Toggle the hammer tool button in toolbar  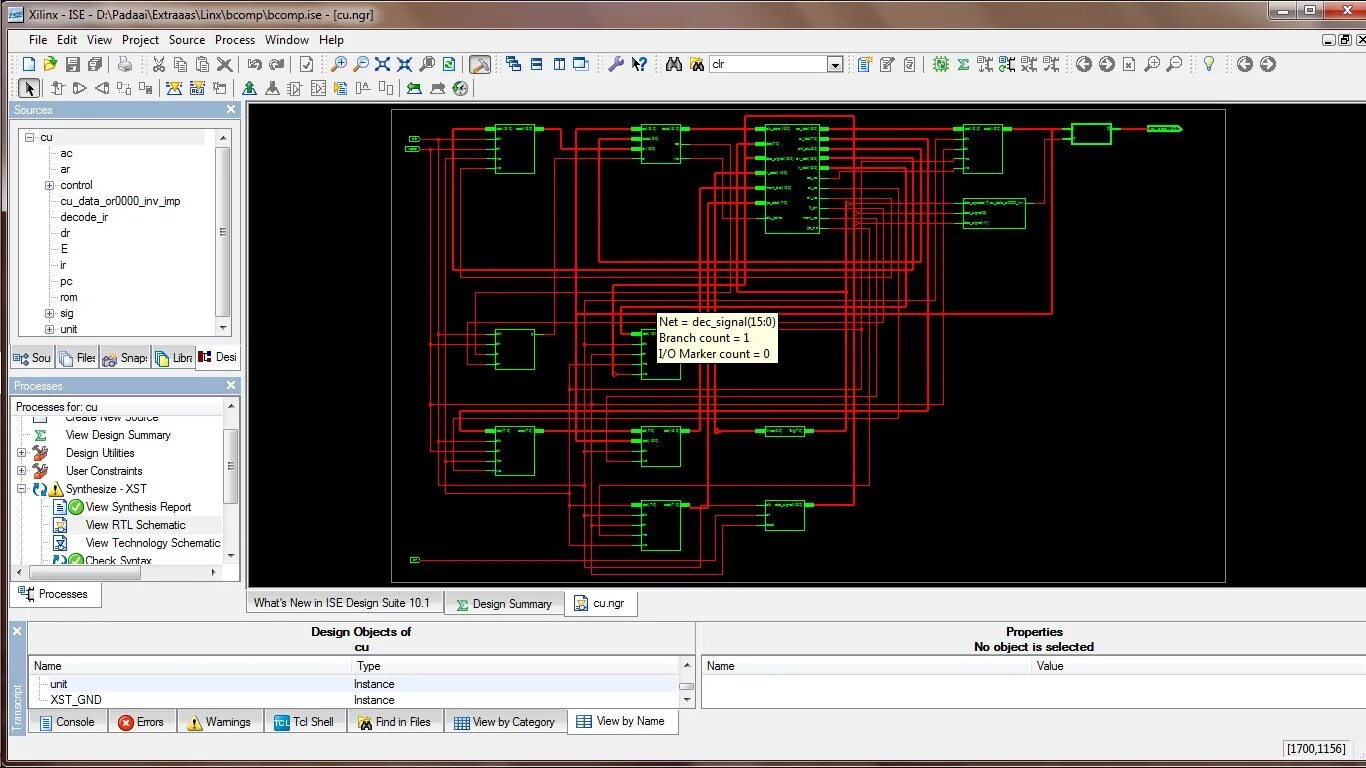click(480, 64)
